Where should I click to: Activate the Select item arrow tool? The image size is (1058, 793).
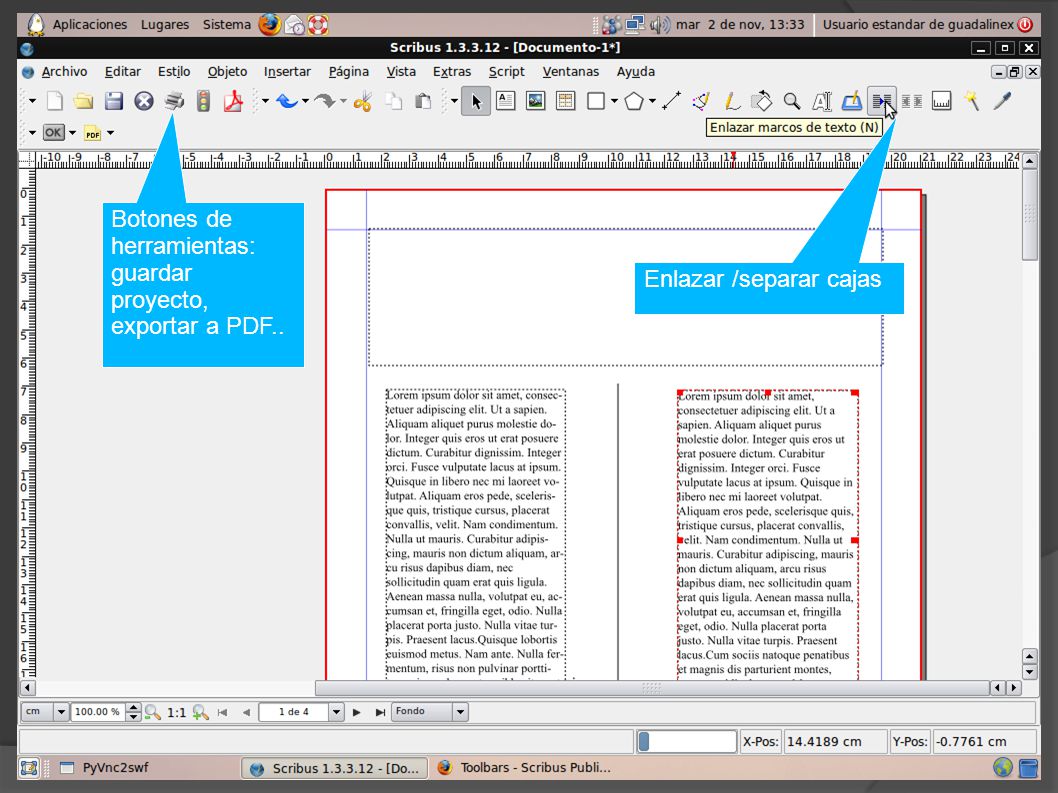476,101
